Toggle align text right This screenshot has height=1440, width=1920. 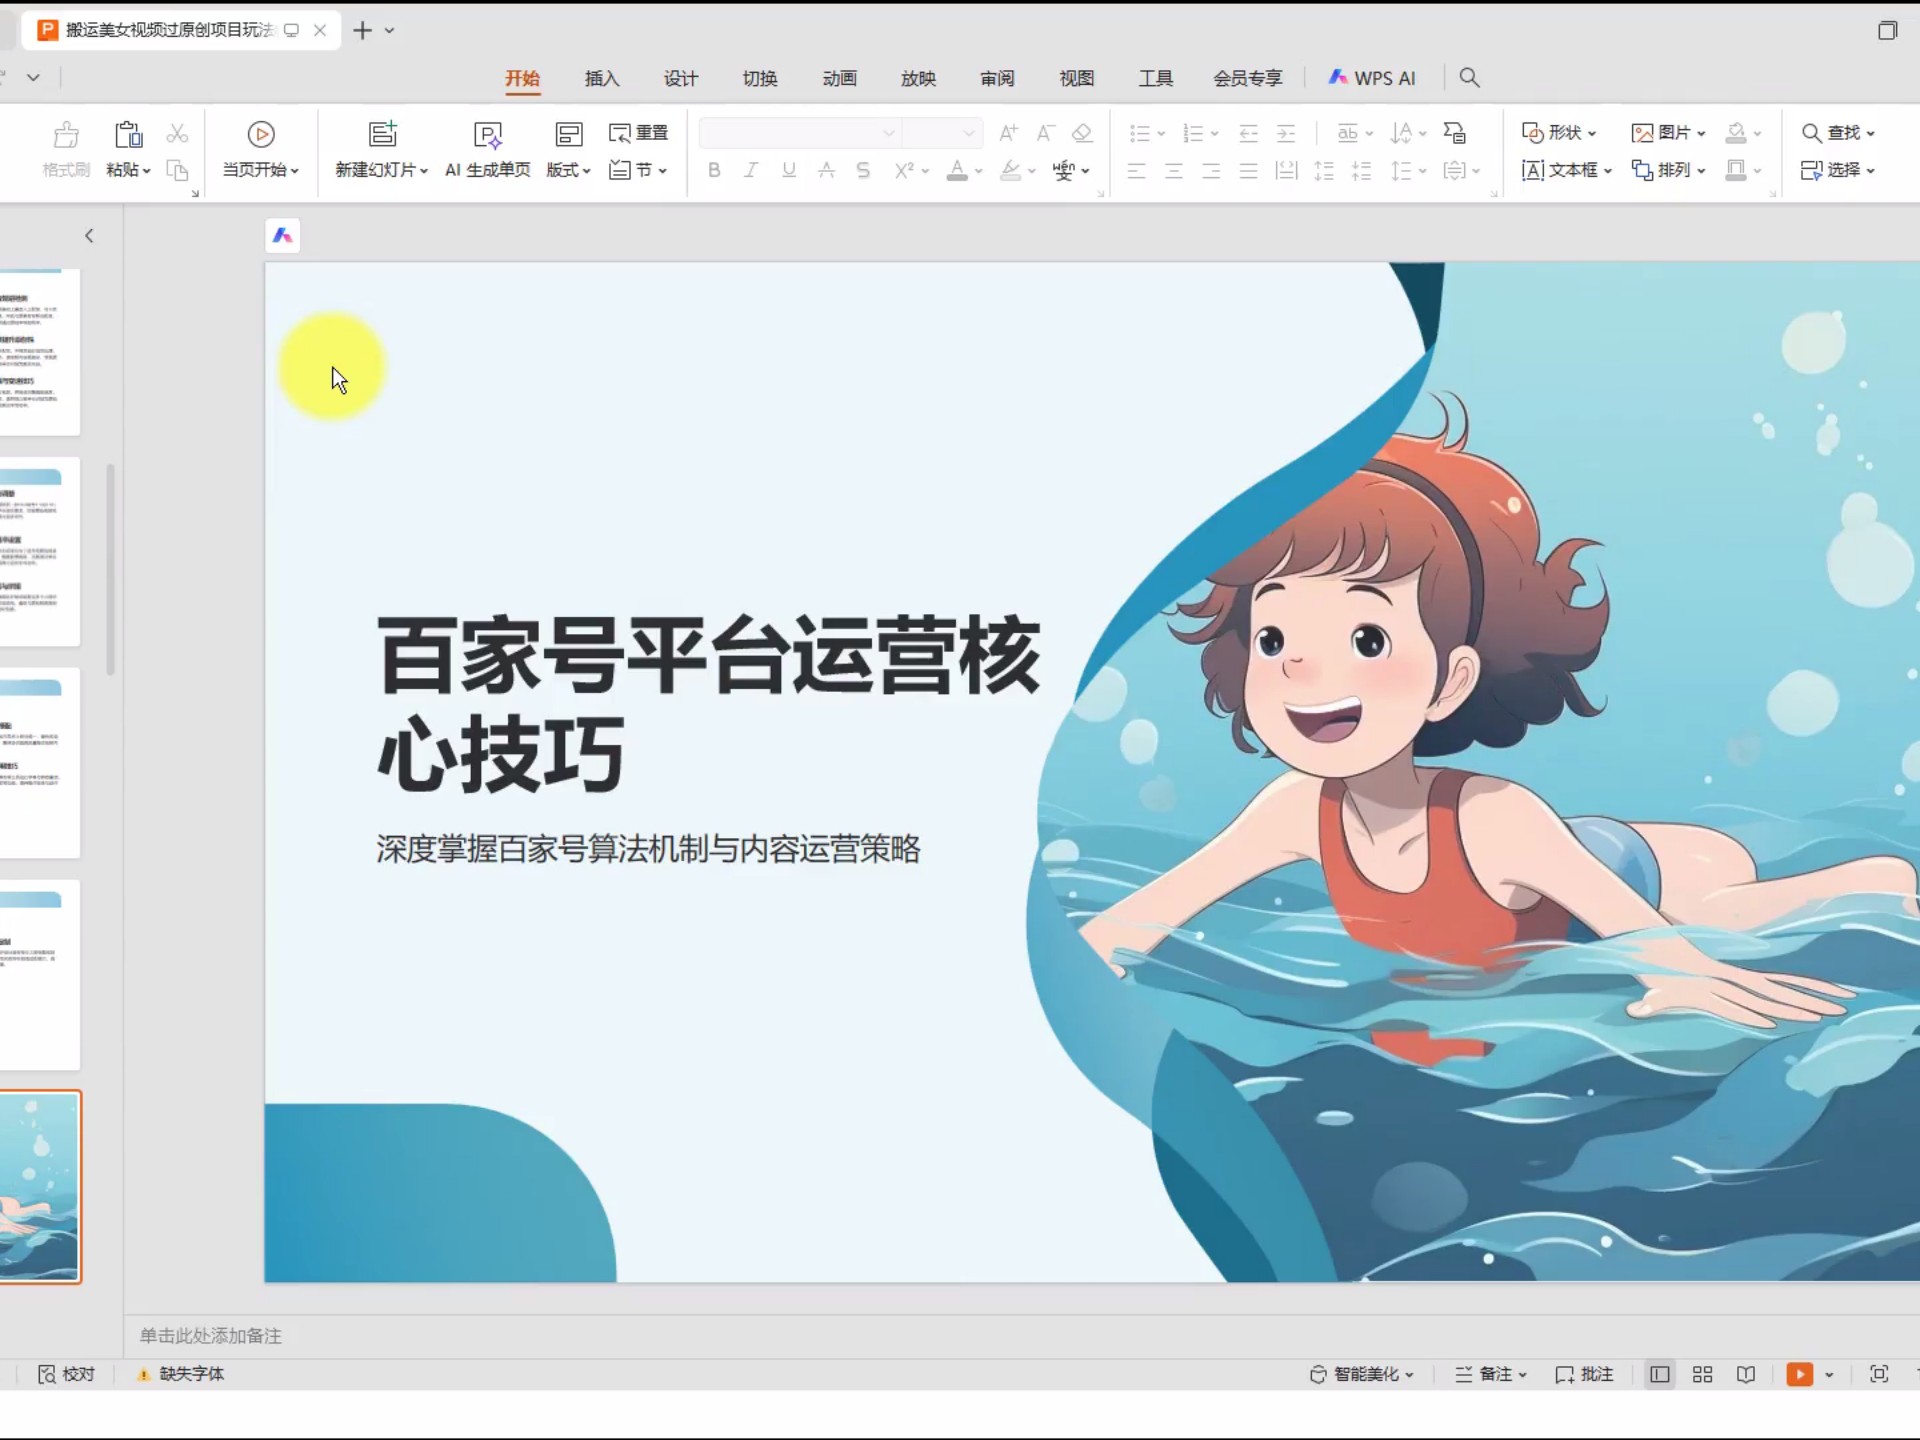[1211, 171]
